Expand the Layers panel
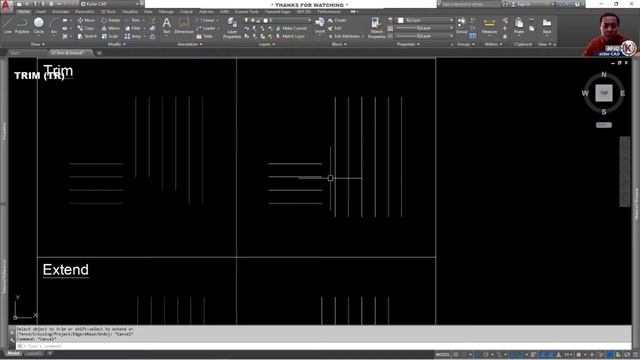Image resolution: width=640 pixels, height=360 pixels. (267, 44)
